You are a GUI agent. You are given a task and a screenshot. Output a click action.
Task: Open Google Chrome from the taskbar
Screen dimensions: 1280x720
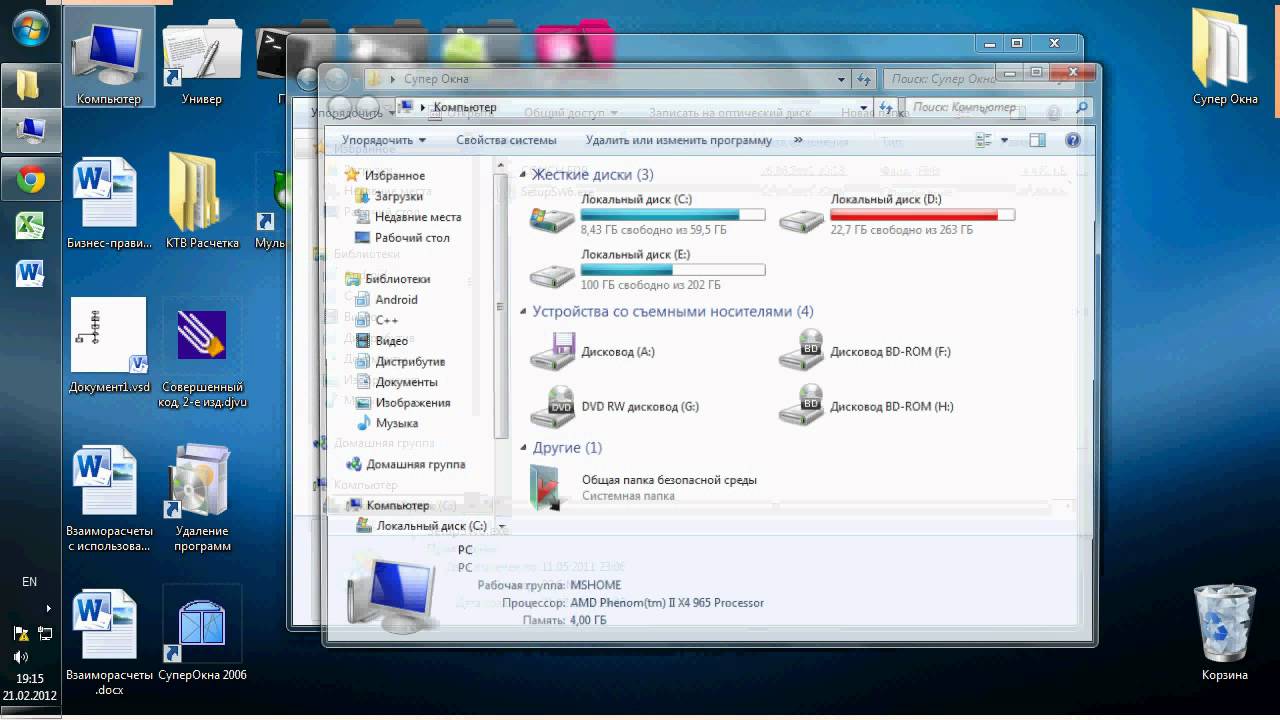(x=30, y=180)
